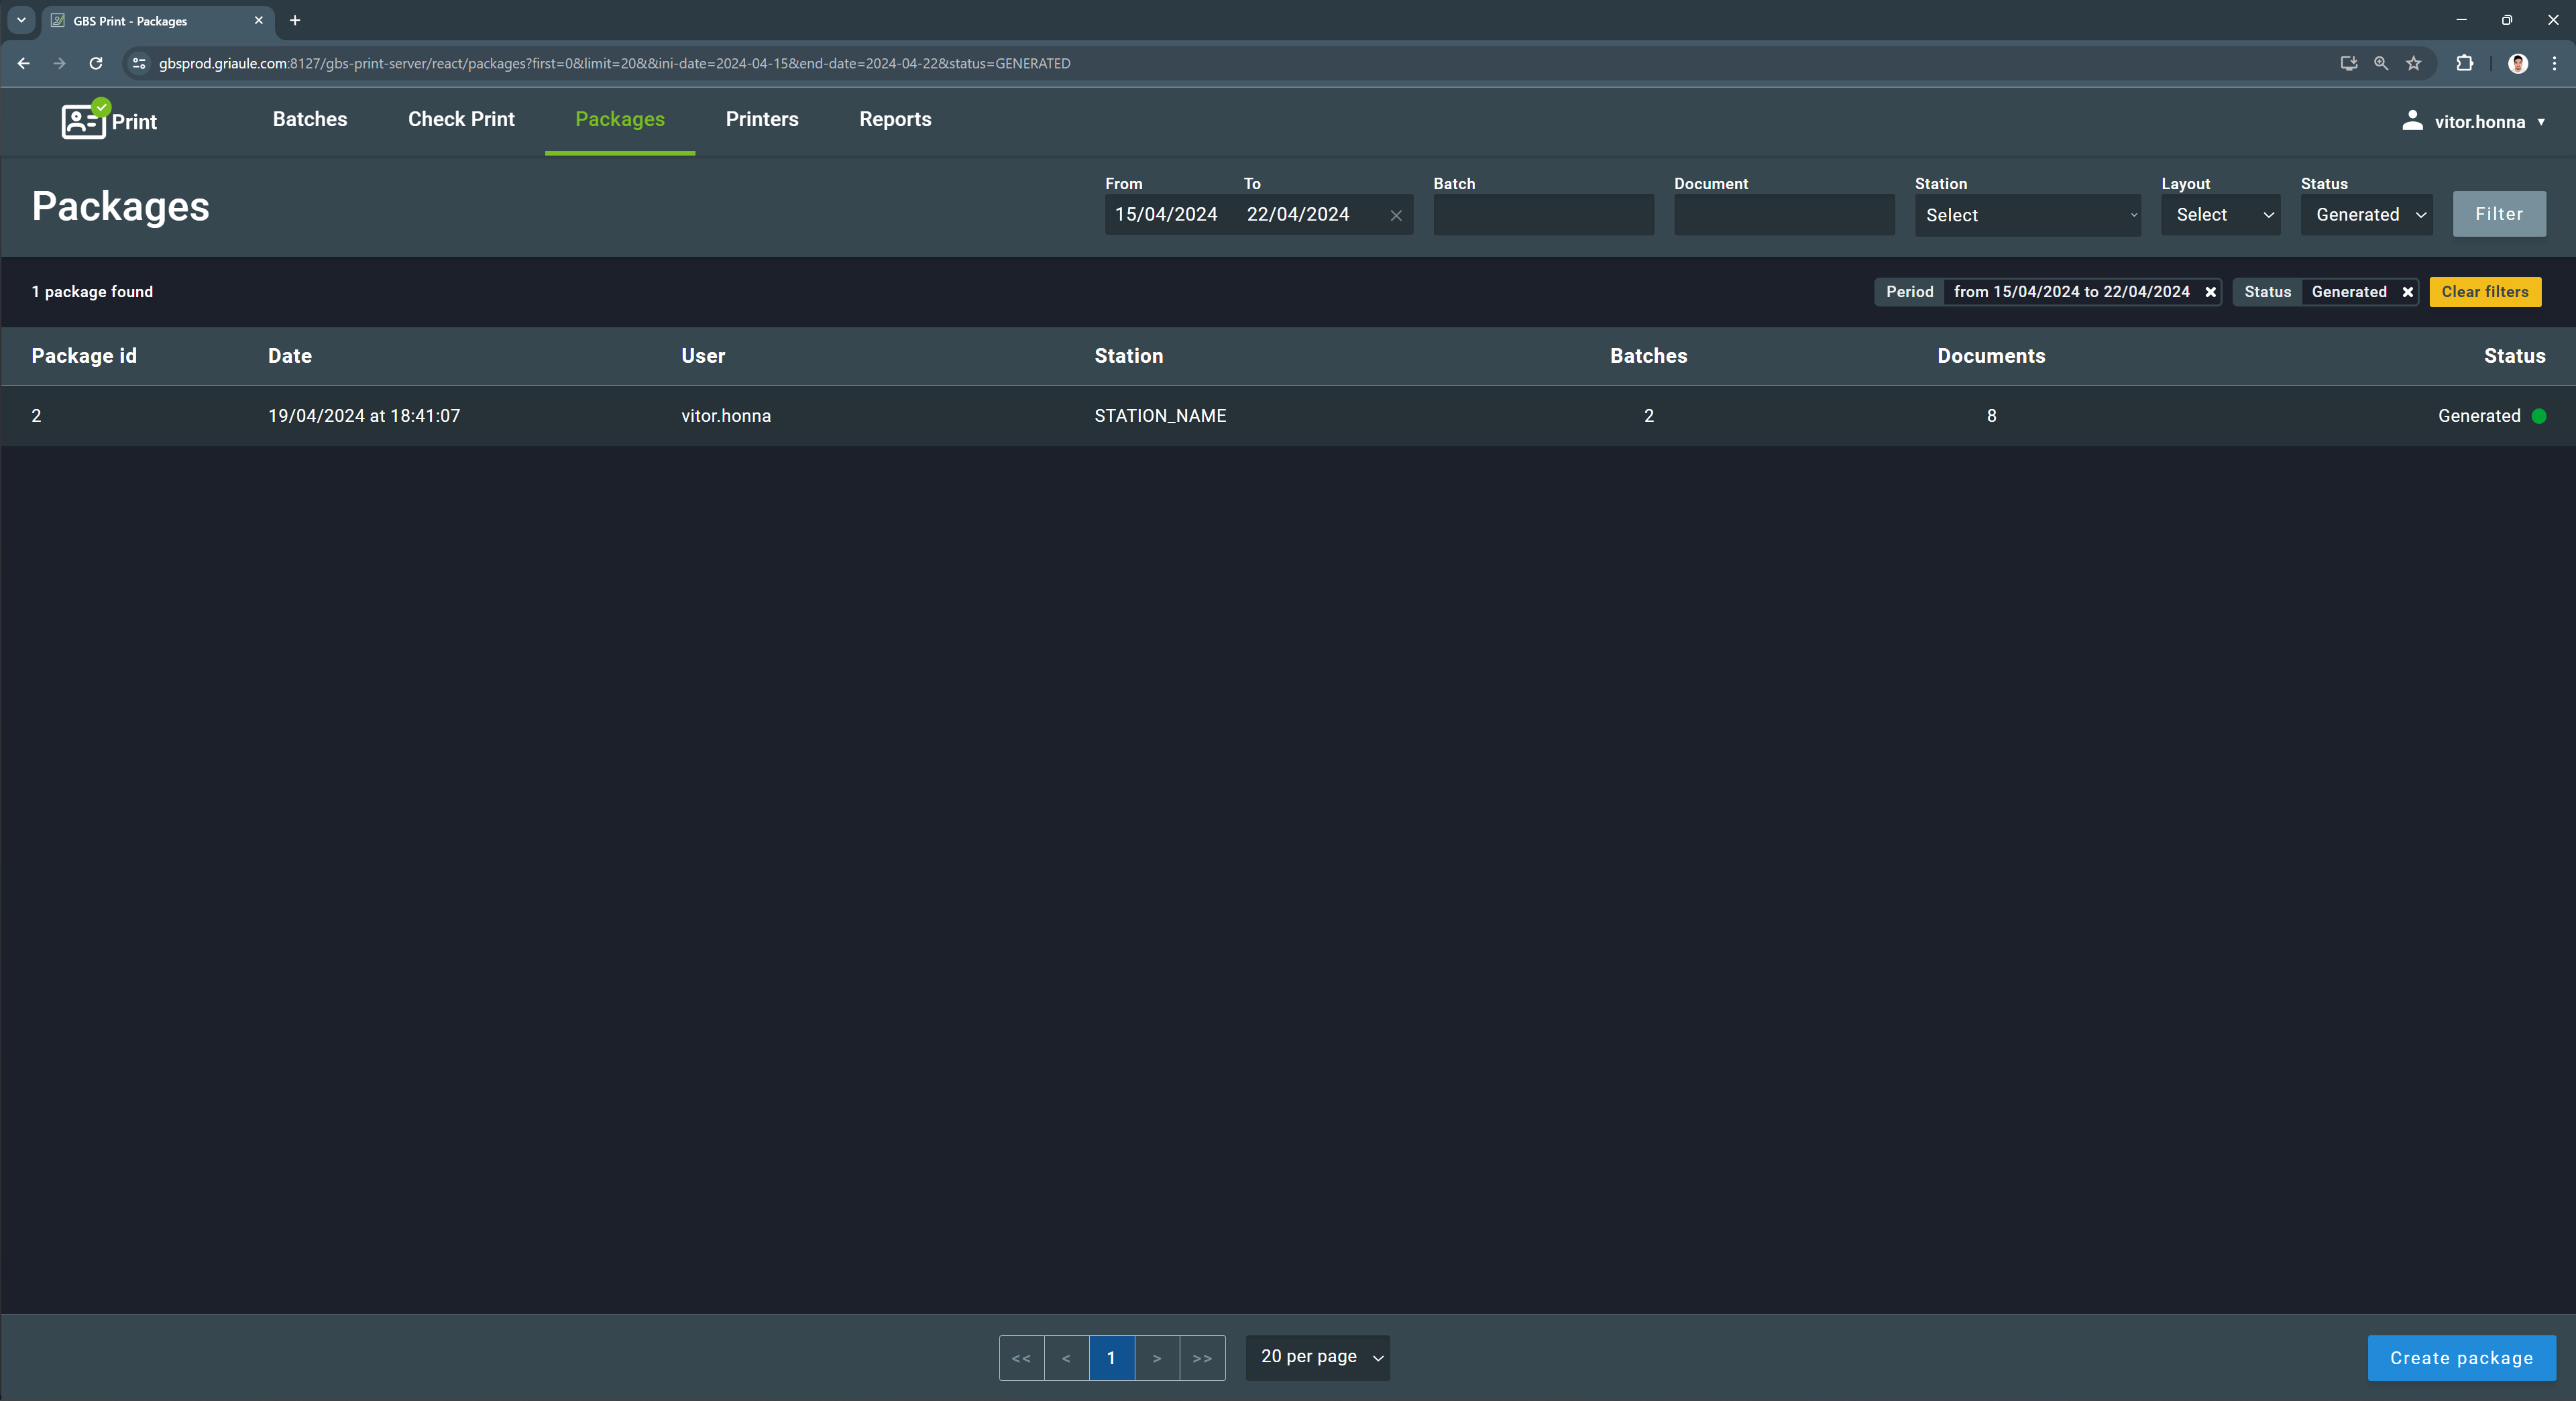Open the browser extensions puzzle icon

click(2464, 63)
